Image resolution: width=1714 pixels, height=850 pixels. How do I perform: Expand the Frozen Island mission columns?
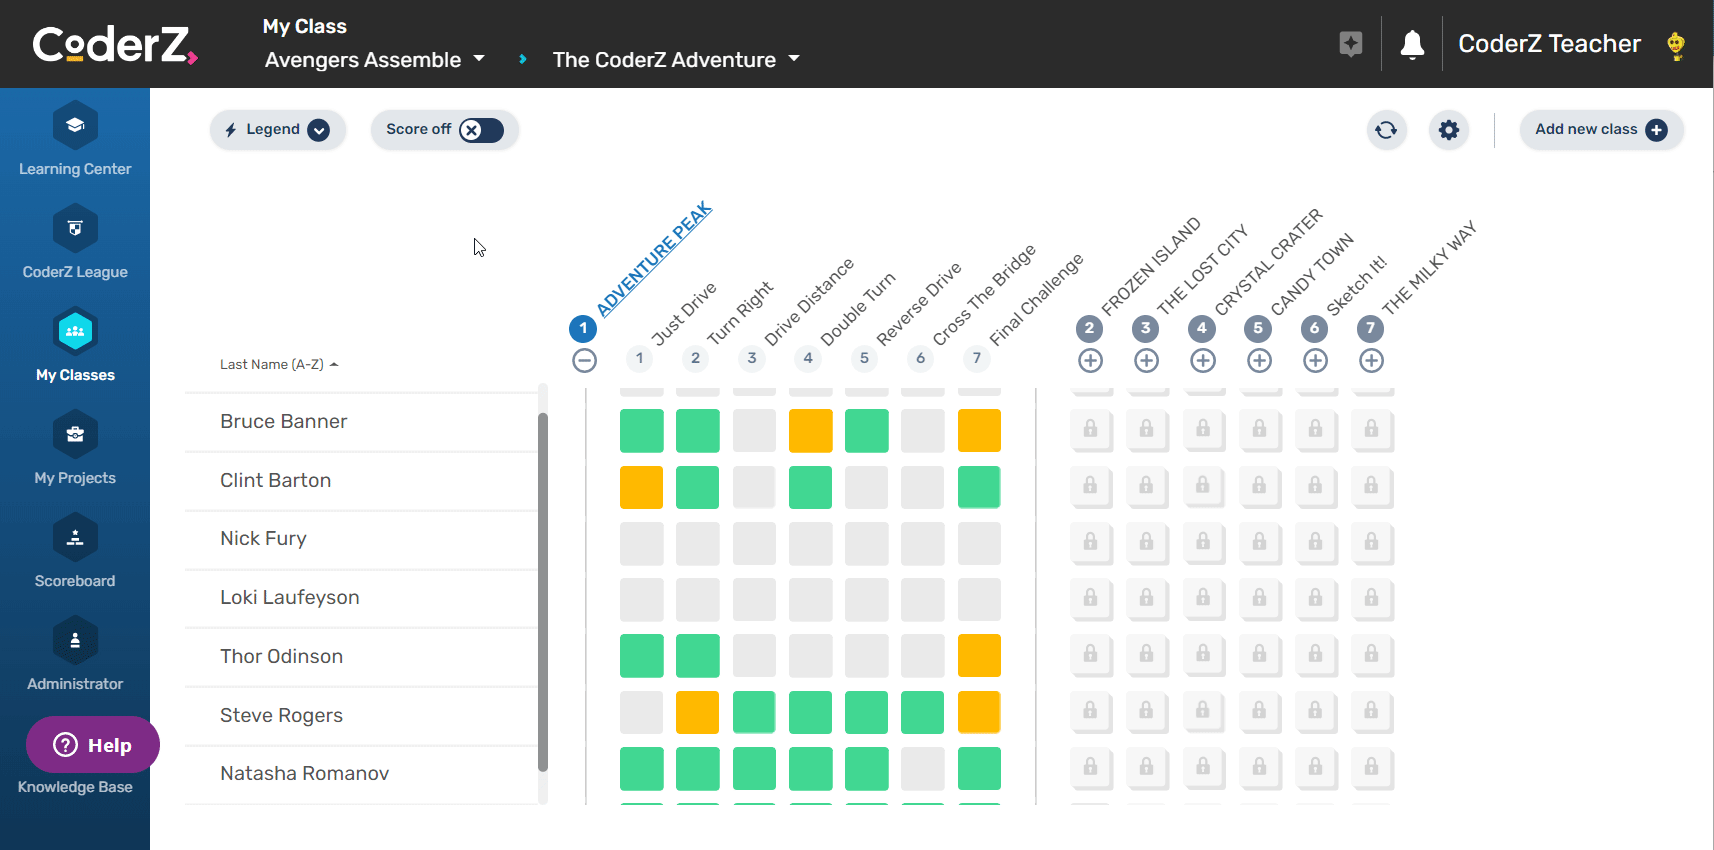click(x=1090, y=361)
